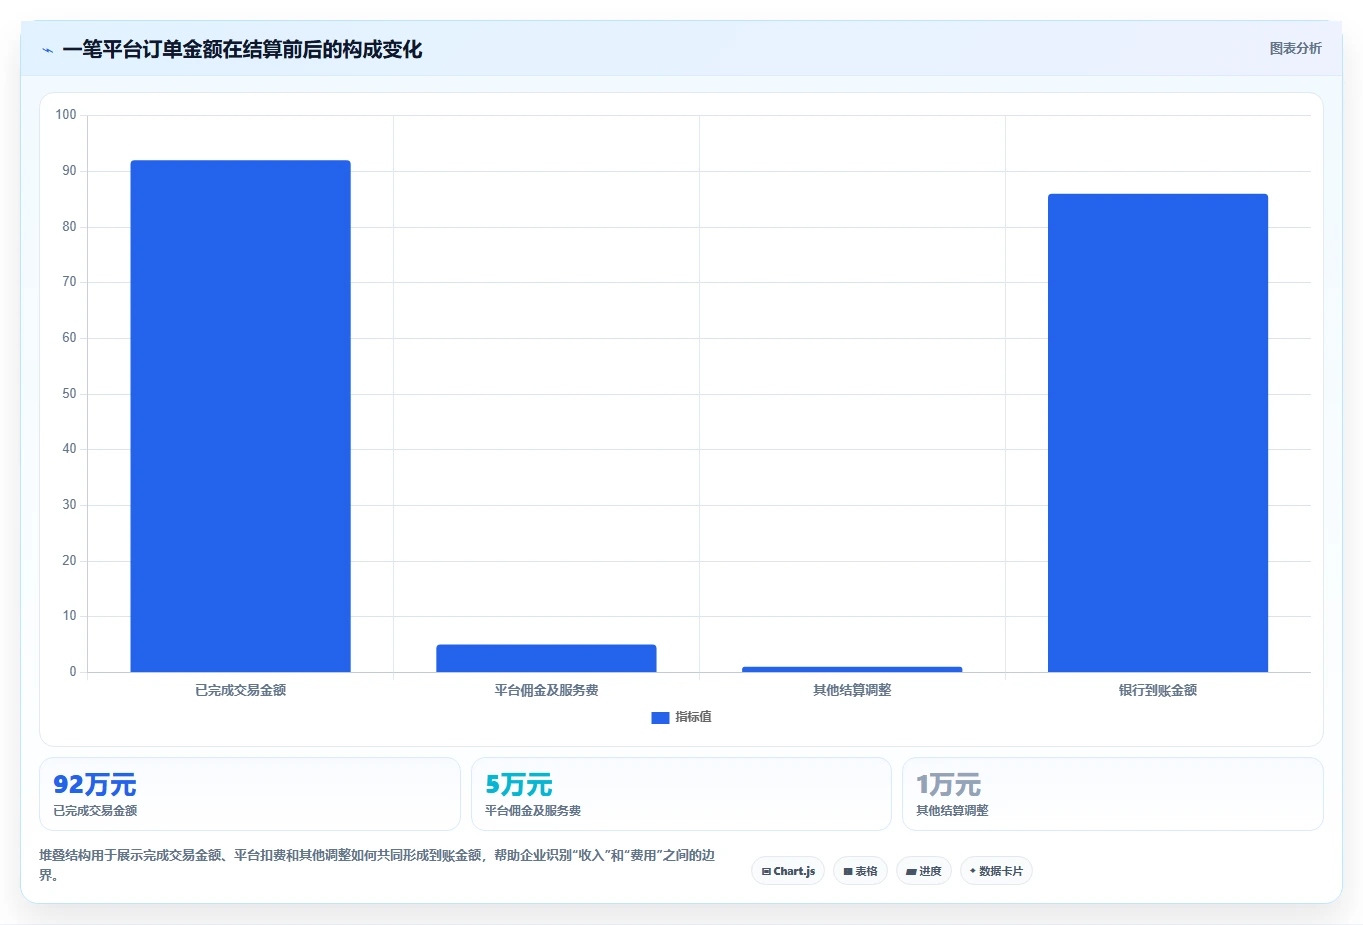
Task: Click the 其他结算调整 bar in the chart
Action: [x=852, y=669]
